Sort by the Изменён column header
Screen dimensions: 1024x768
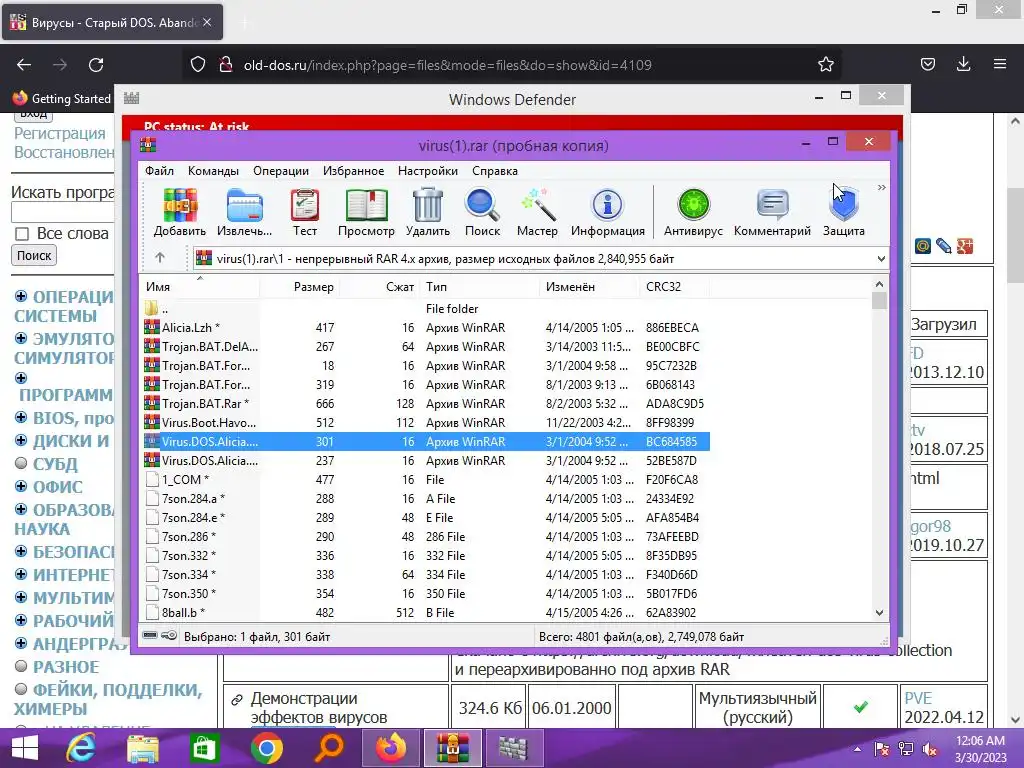point(590,287)
